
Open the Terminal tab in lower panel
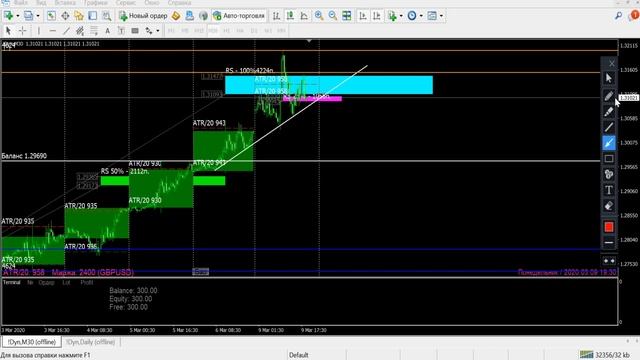pos(11,282)
